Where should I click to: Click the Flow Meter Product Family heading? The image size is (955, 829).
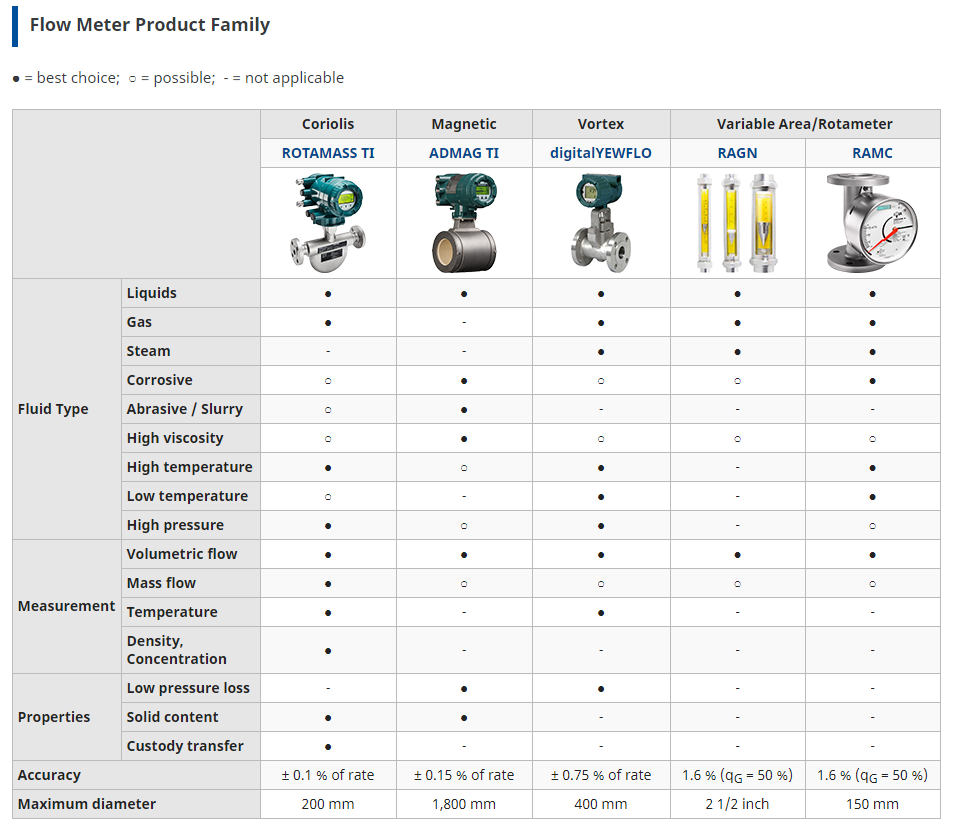click(150, 25)
